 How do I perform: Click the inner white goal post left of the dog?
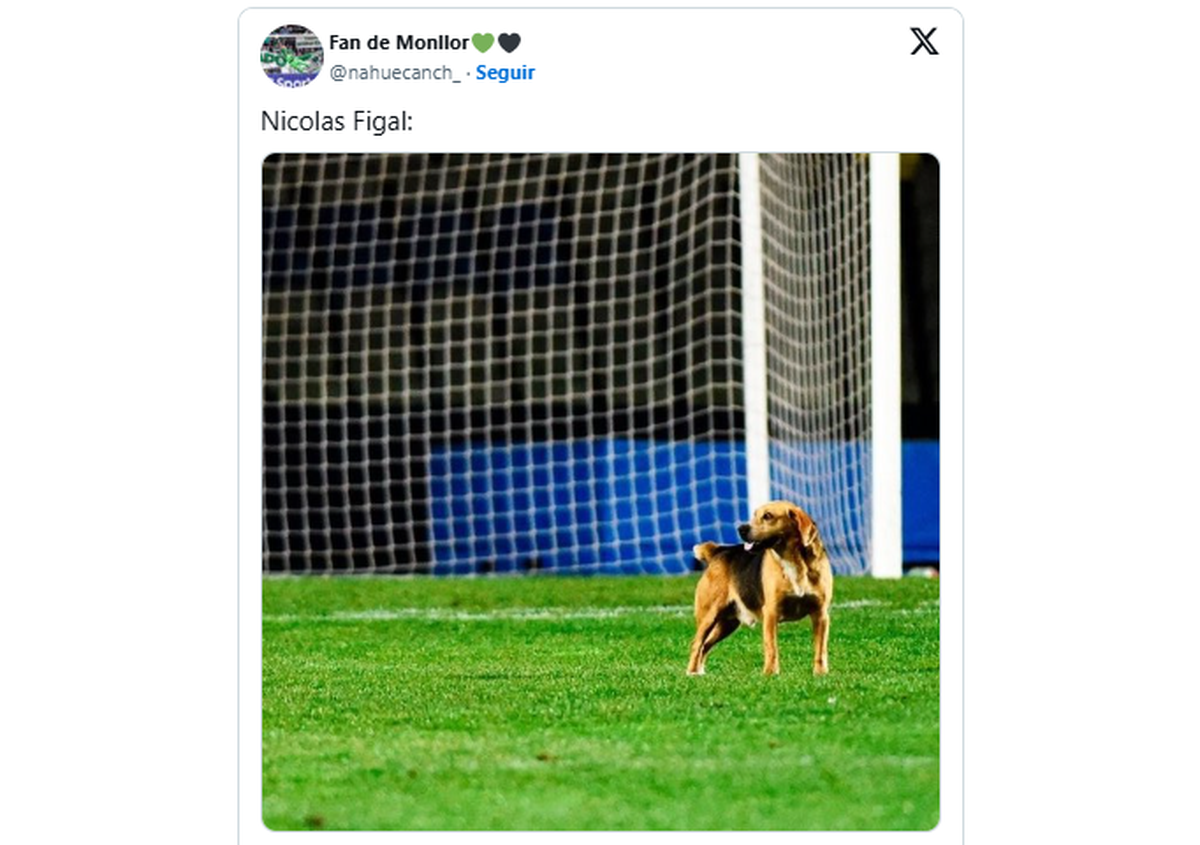point(753,330)
